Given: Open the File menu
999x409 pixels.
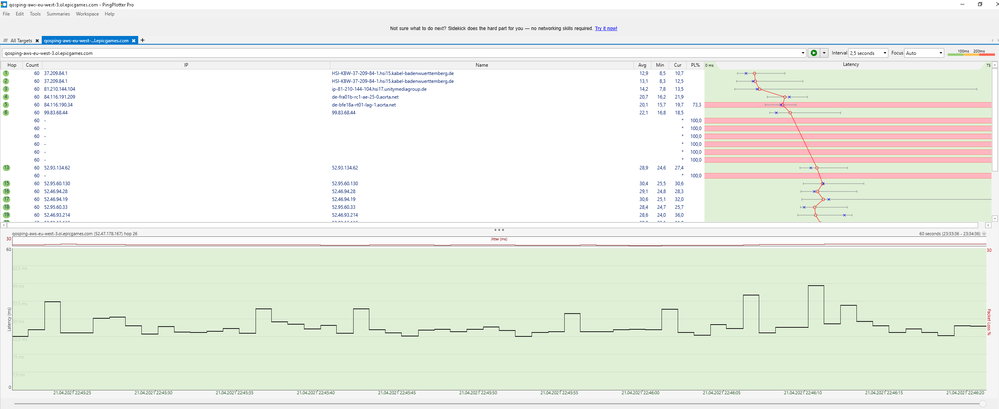Looking at the screenshot, I should [6, 13].
